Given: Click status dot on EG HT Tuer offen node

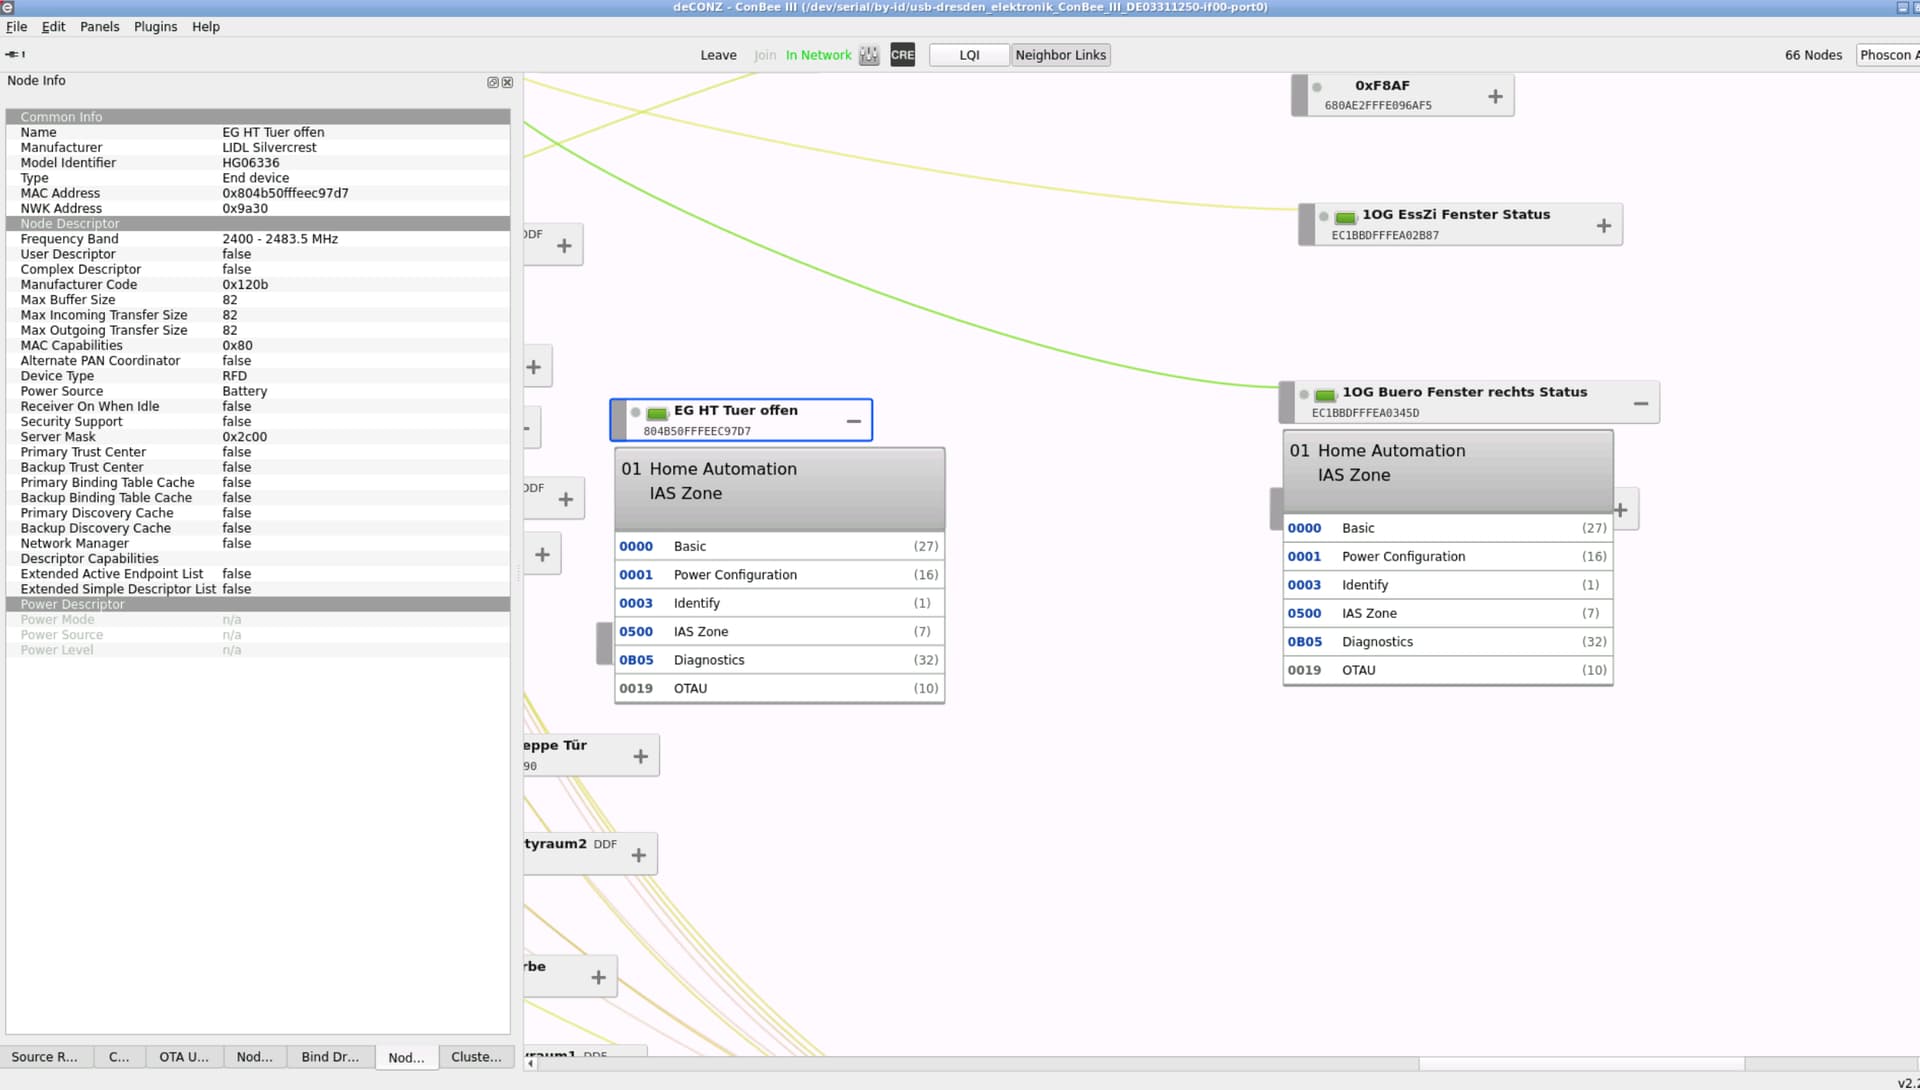Looking at the screenshot, I should (x=635, y=412).
